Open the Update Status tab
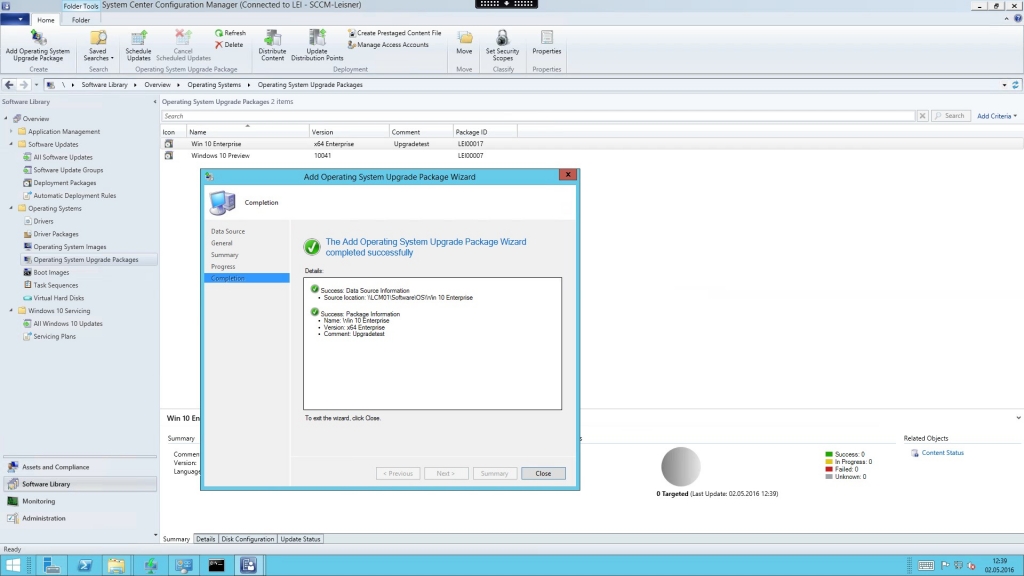This screenshot has width=1024, height=576. [x=300, y=539]
